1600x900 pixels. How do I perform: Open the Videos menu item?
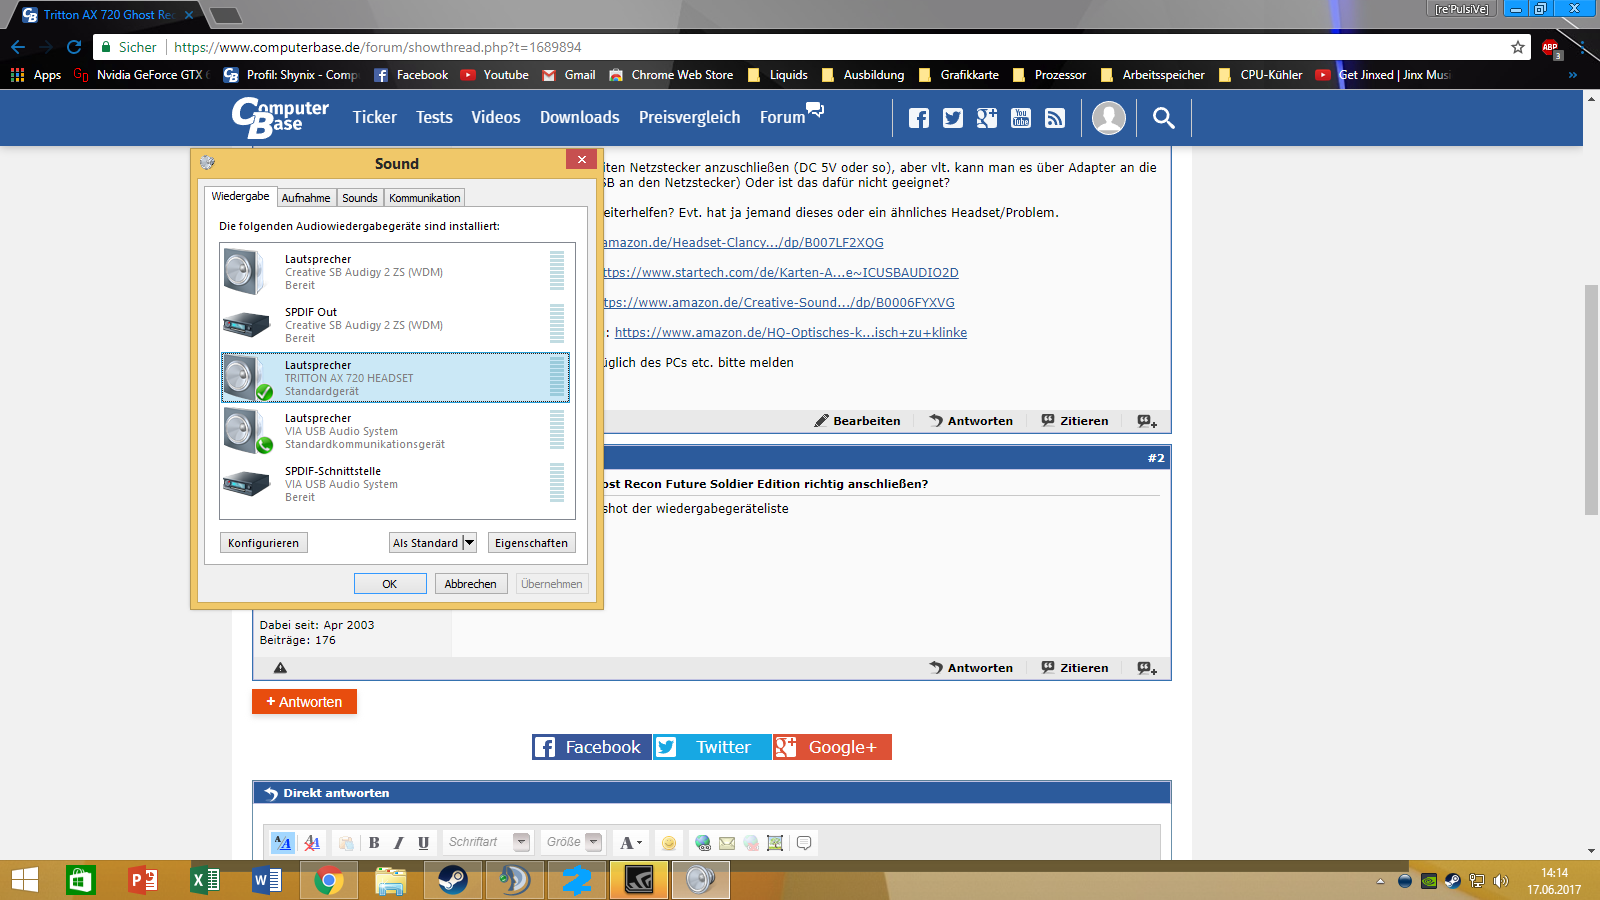coord(496,117)
